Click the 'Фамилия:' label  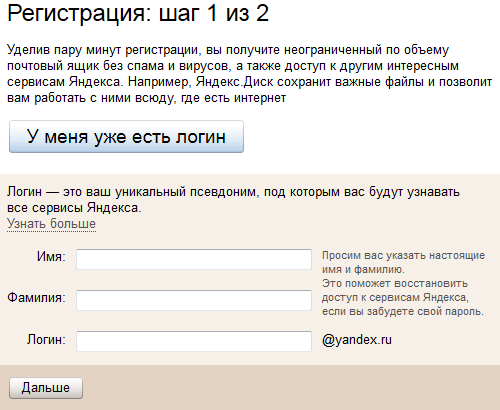click(37, 297)
